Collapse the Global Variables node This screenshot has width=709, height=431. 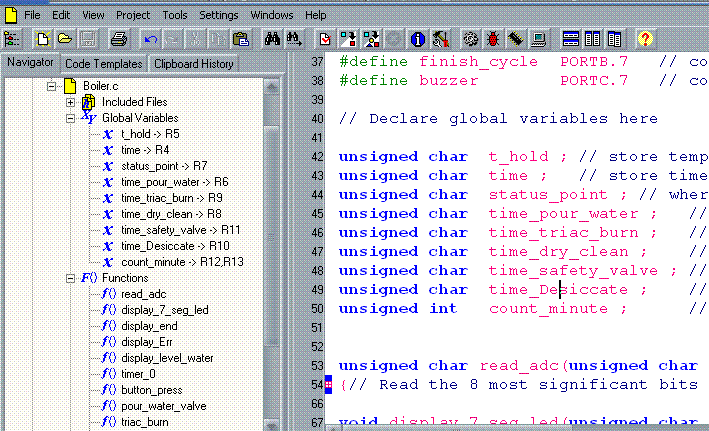[71, 118]
